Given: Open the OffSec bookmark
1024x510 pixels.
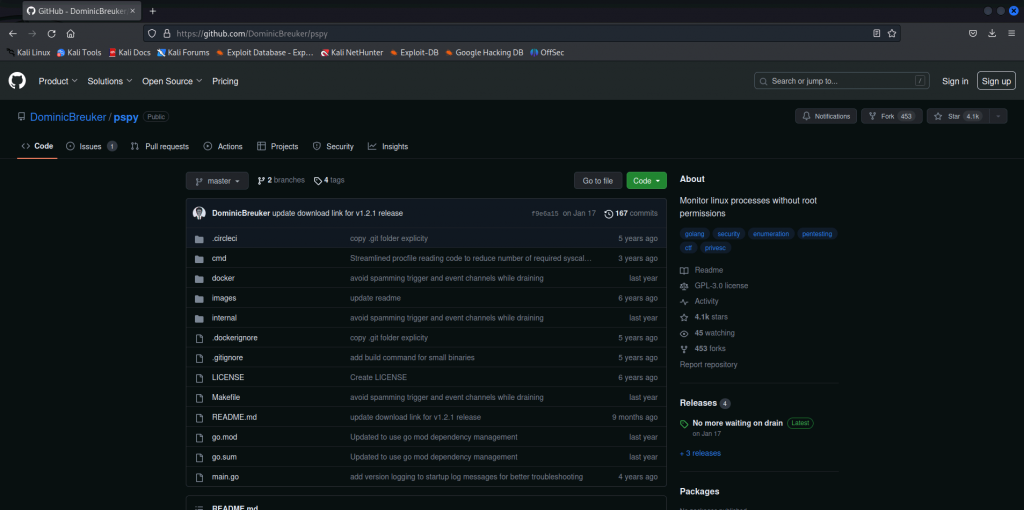Looking at the screenshot, I should (547, 52).
